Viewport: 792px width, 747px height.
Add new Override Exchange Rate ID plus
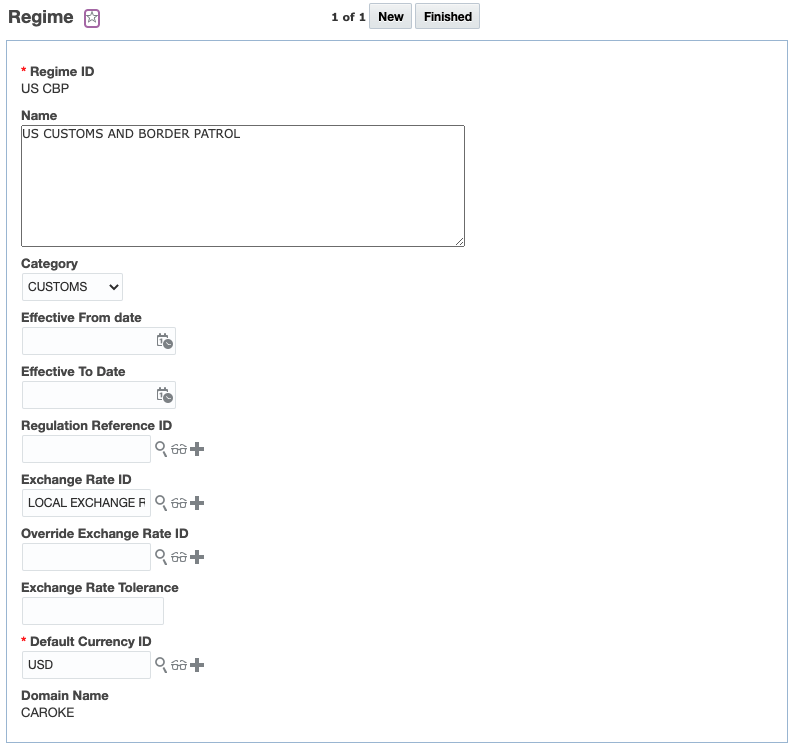pyautogui.click(x=197, y=557)
